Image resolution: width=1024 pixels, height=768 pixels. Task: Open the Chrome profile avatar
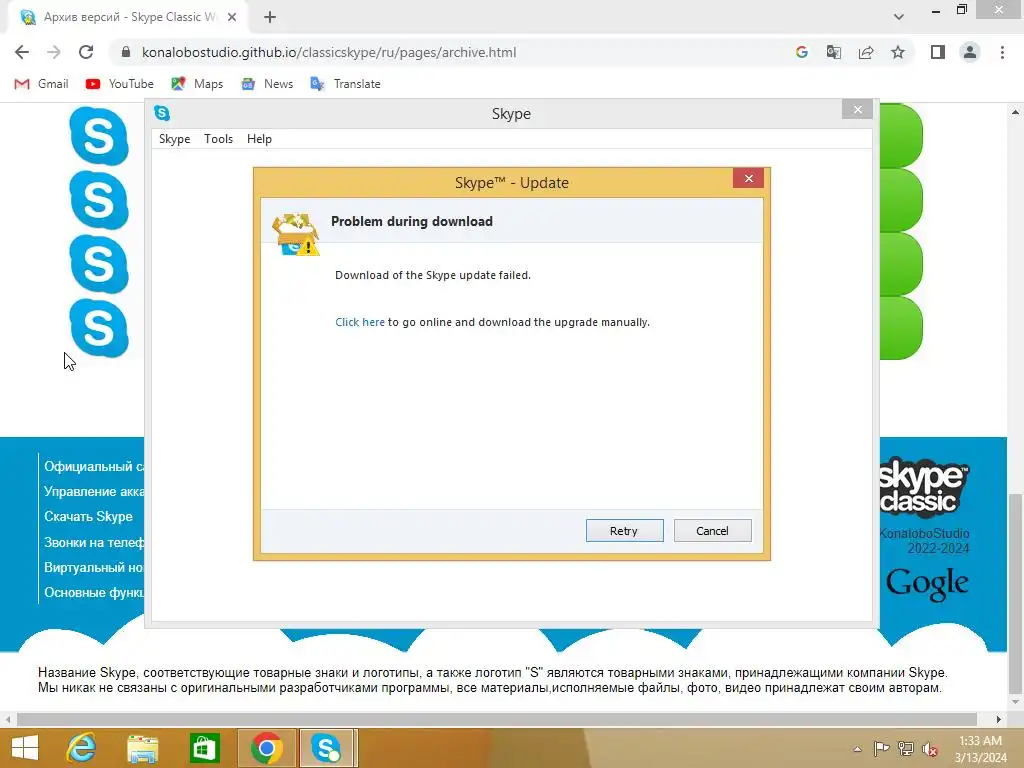pyautogui.click(x=970, y=52)
